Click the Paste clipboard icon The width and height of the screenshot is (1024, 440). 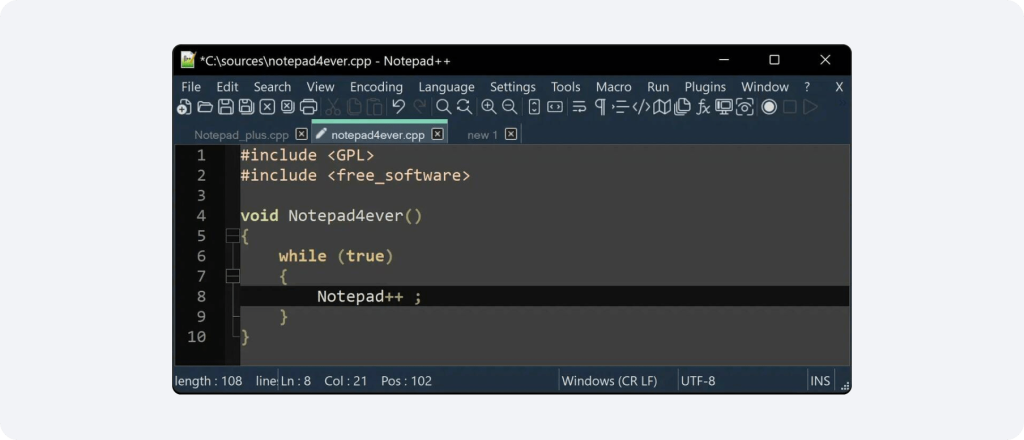(x=374, y=107)
